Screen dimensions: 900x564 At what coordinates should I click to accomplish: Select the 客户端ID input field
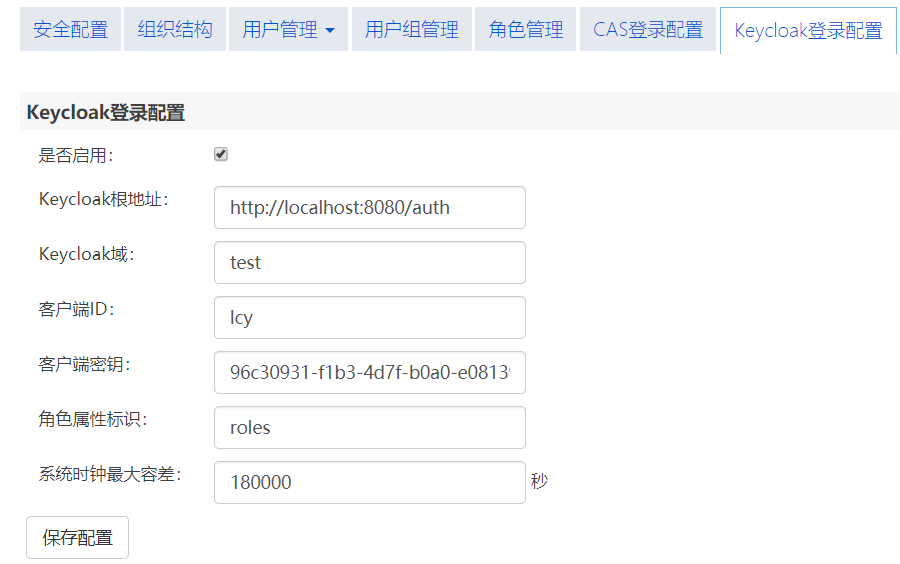coord(369,318)
